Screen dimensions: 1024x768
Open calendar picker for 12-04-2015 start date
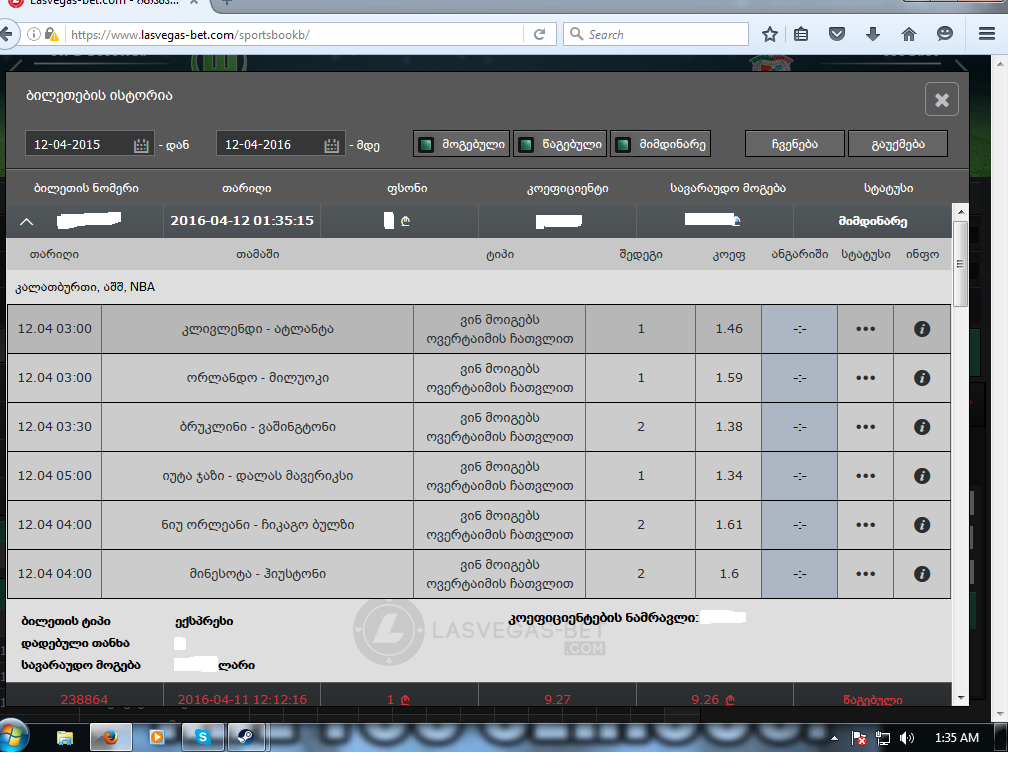[141, 145]
